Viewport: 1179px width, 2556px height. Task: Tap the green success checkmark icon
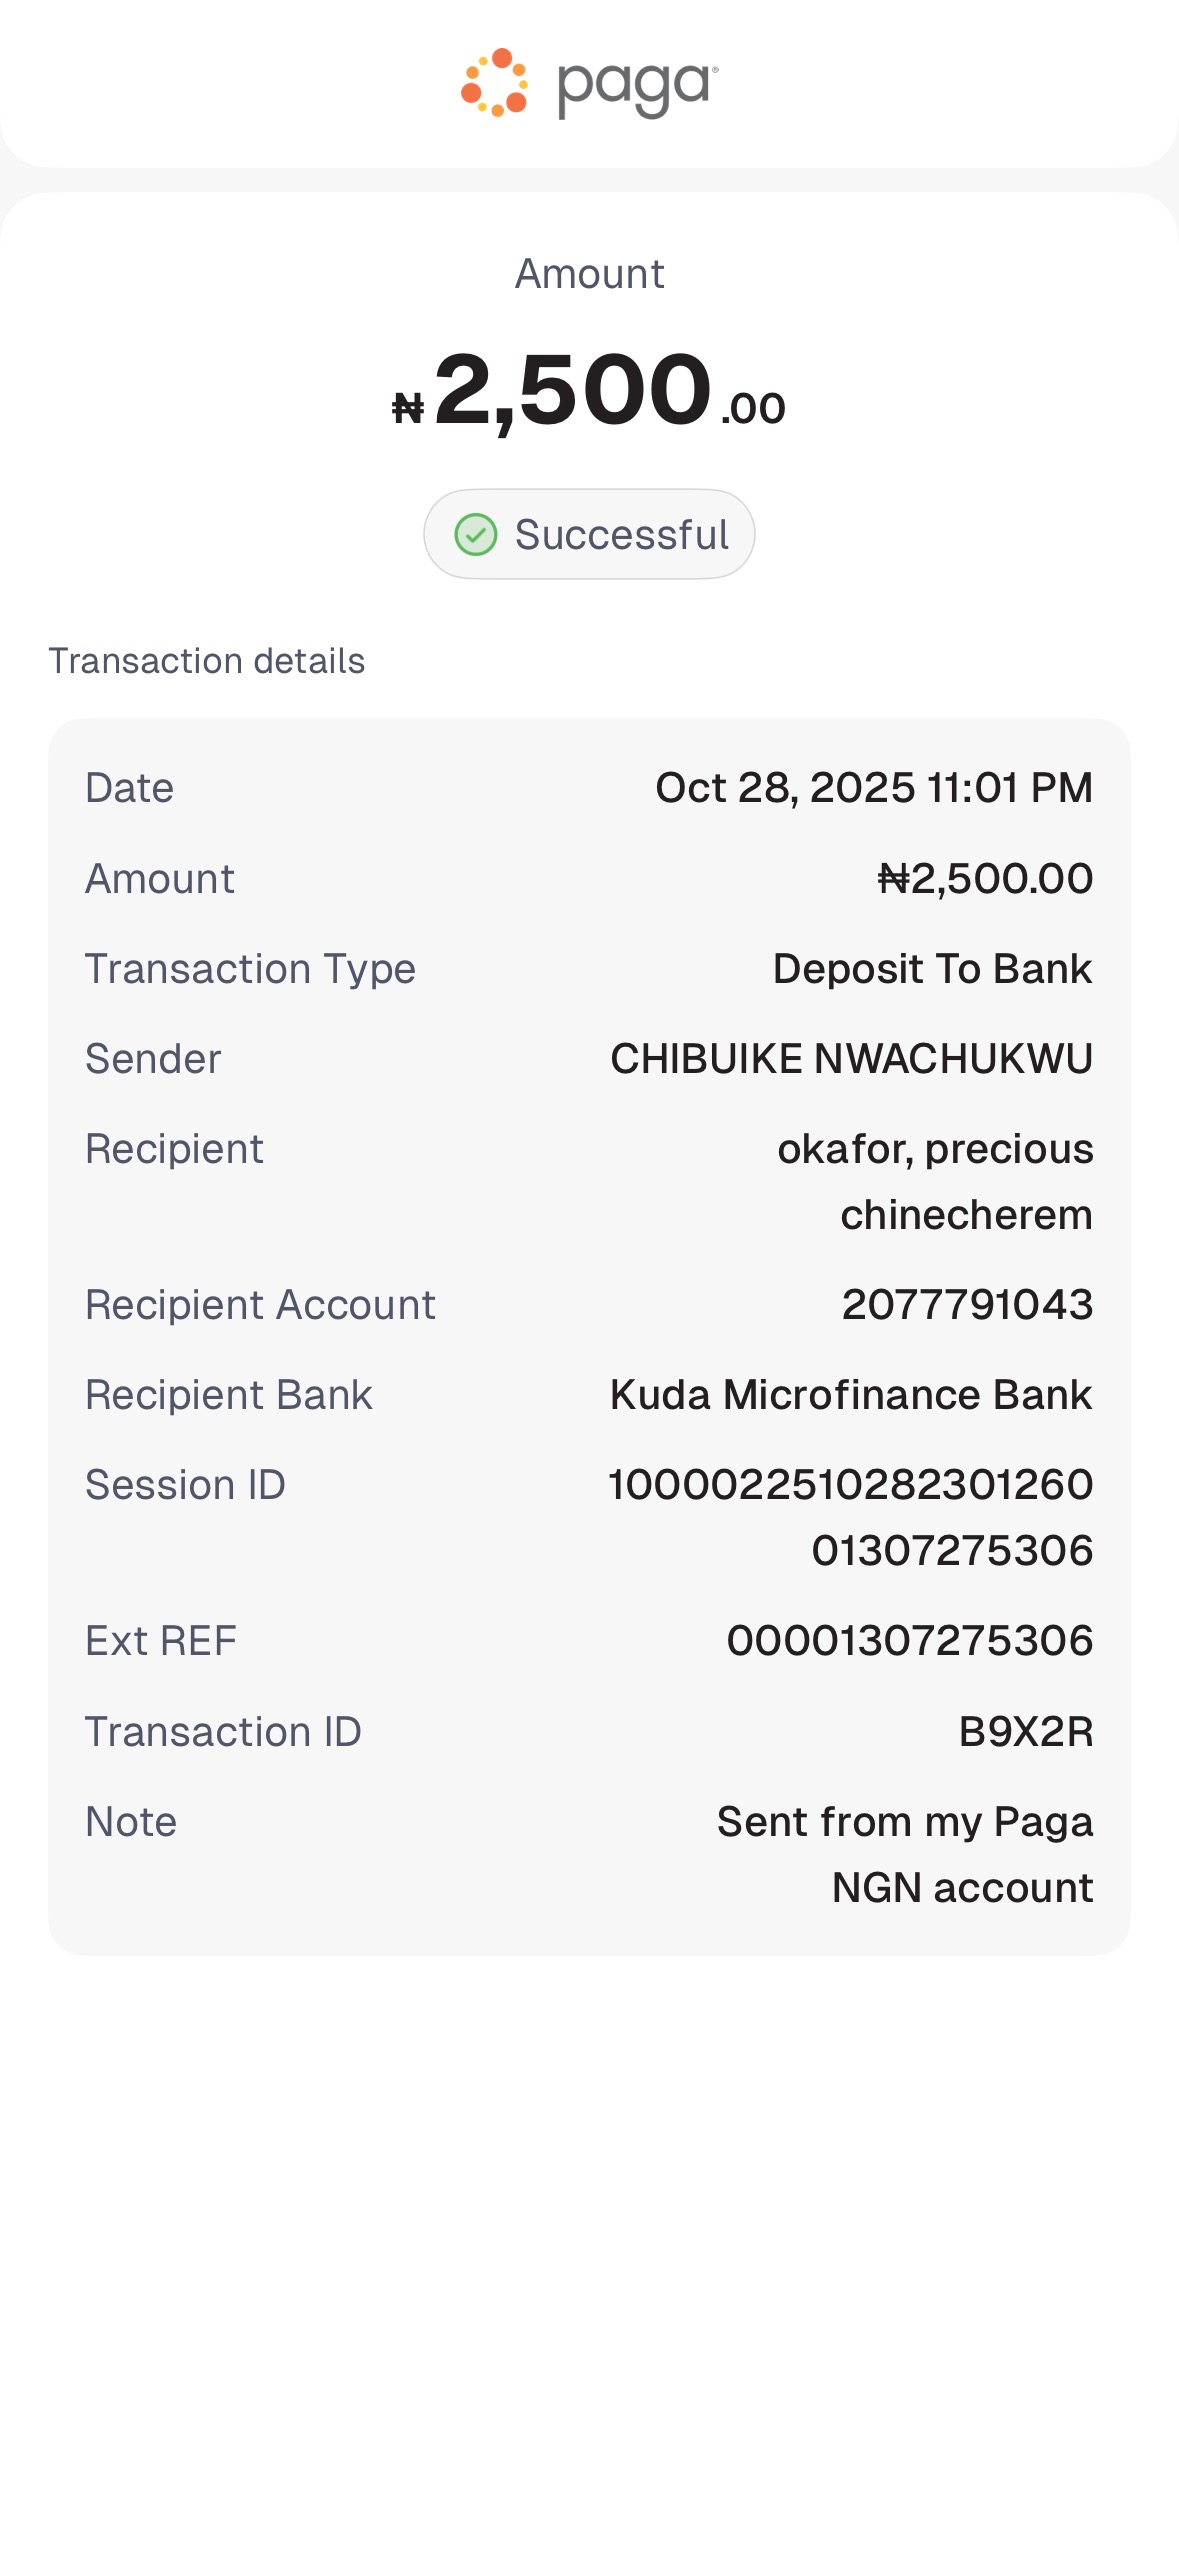click(476, 535)
